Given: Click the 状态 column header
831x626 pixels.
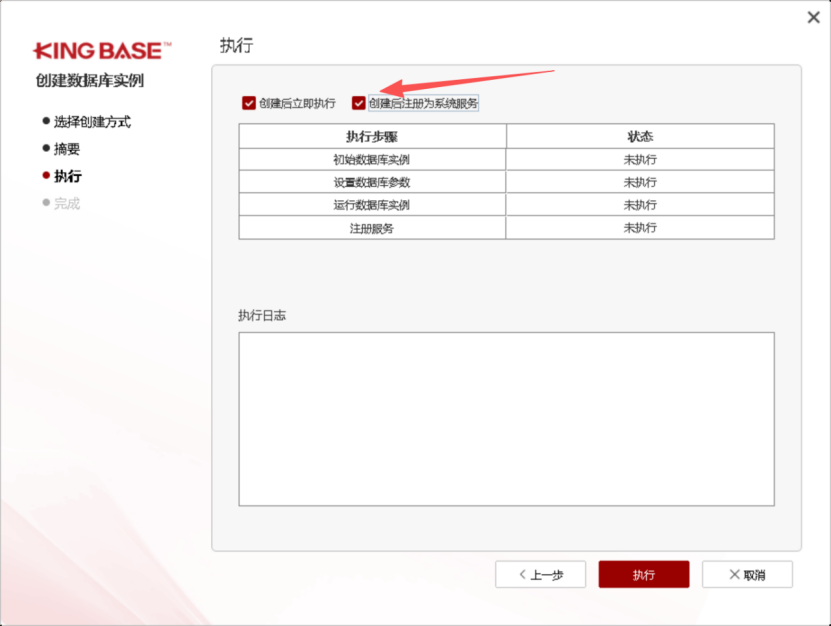Looking at the screenshot, I should click(640, 136).
